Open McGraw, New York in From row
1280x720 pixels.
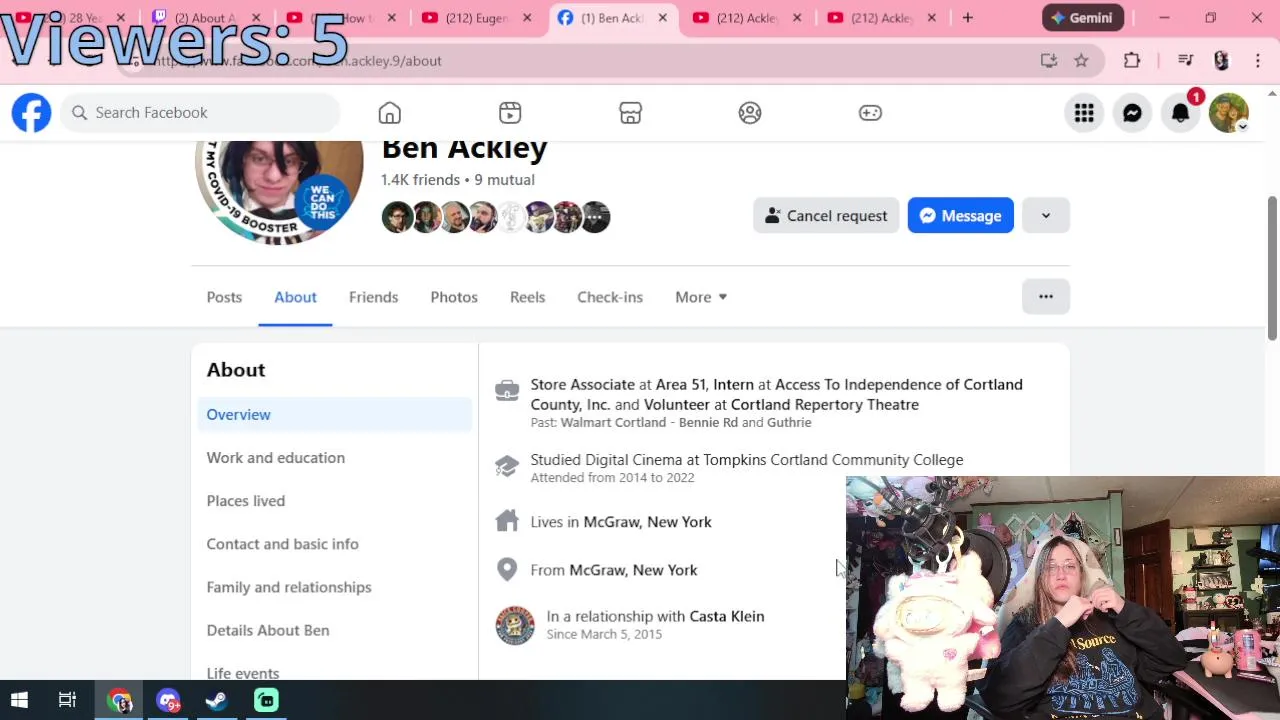click(633, 570)
